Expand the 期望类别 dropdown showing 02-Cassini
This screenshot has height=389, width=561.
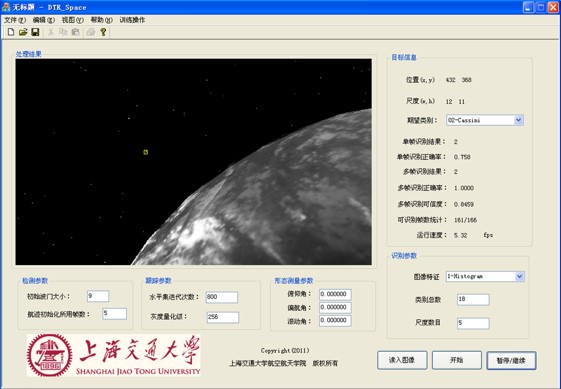pos(518,120)
